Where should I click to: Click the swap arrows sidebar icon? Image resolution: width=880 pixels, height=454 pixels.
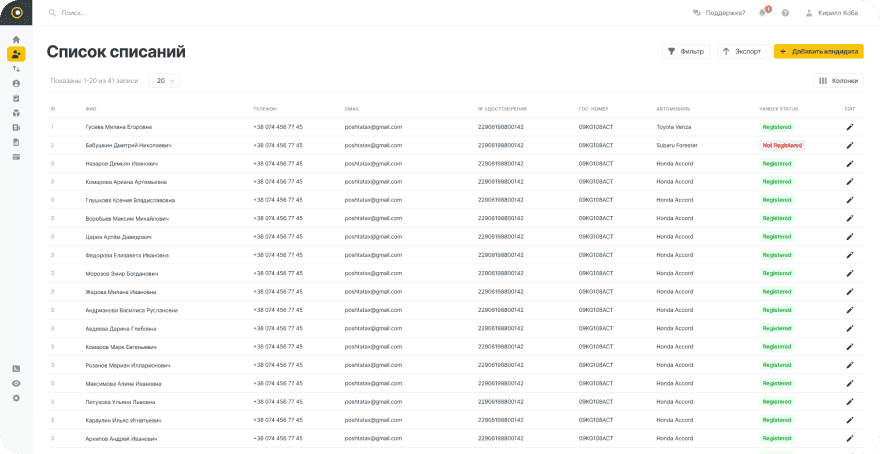pos(16,69)
